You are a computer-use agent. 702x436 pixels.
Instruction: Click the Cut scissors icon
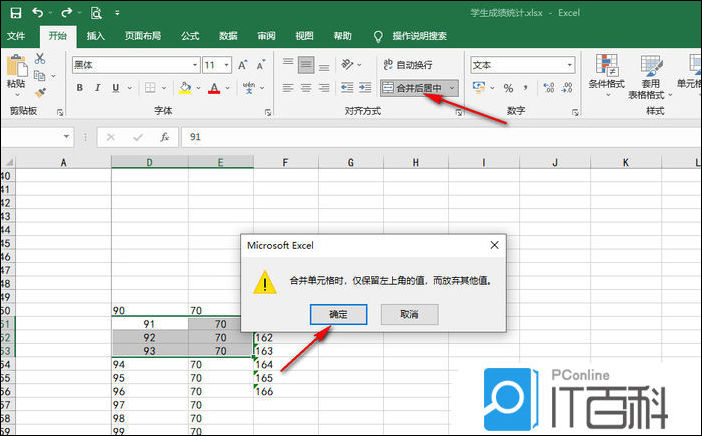pyautogui.click(x=41, y=59)
